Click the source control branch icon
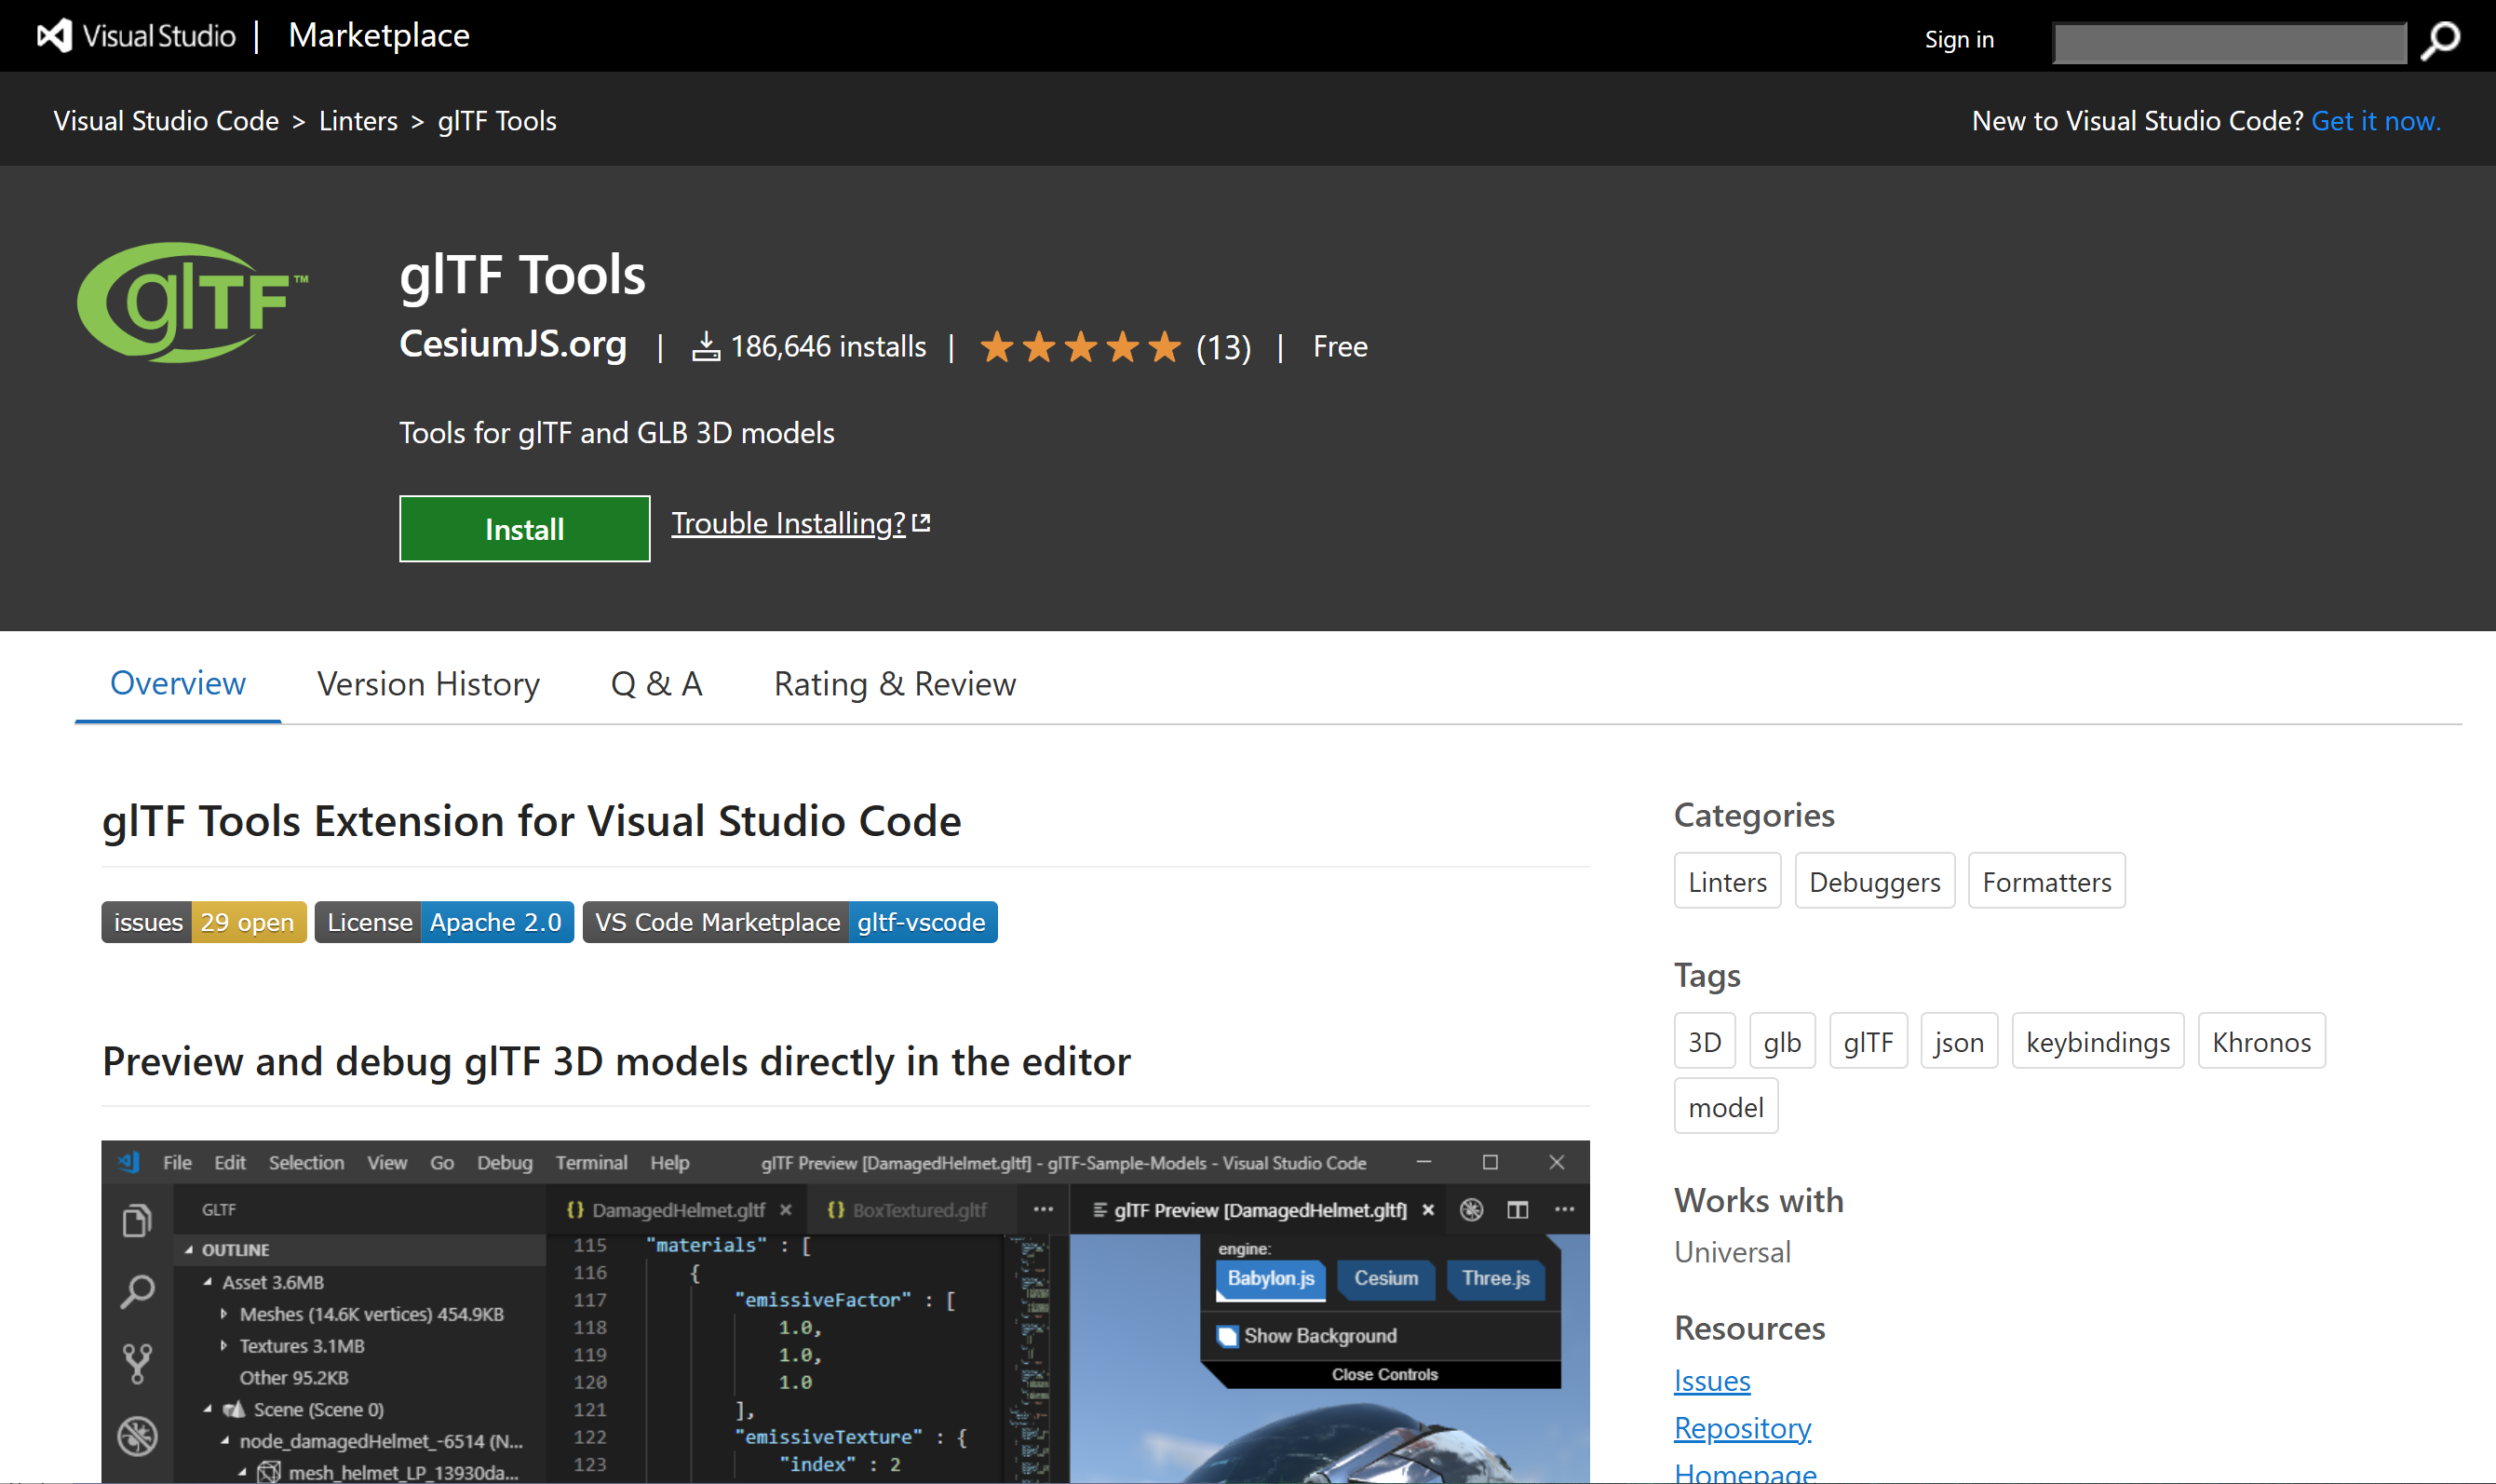The image size is (2496, 1484). point(137,1362)
